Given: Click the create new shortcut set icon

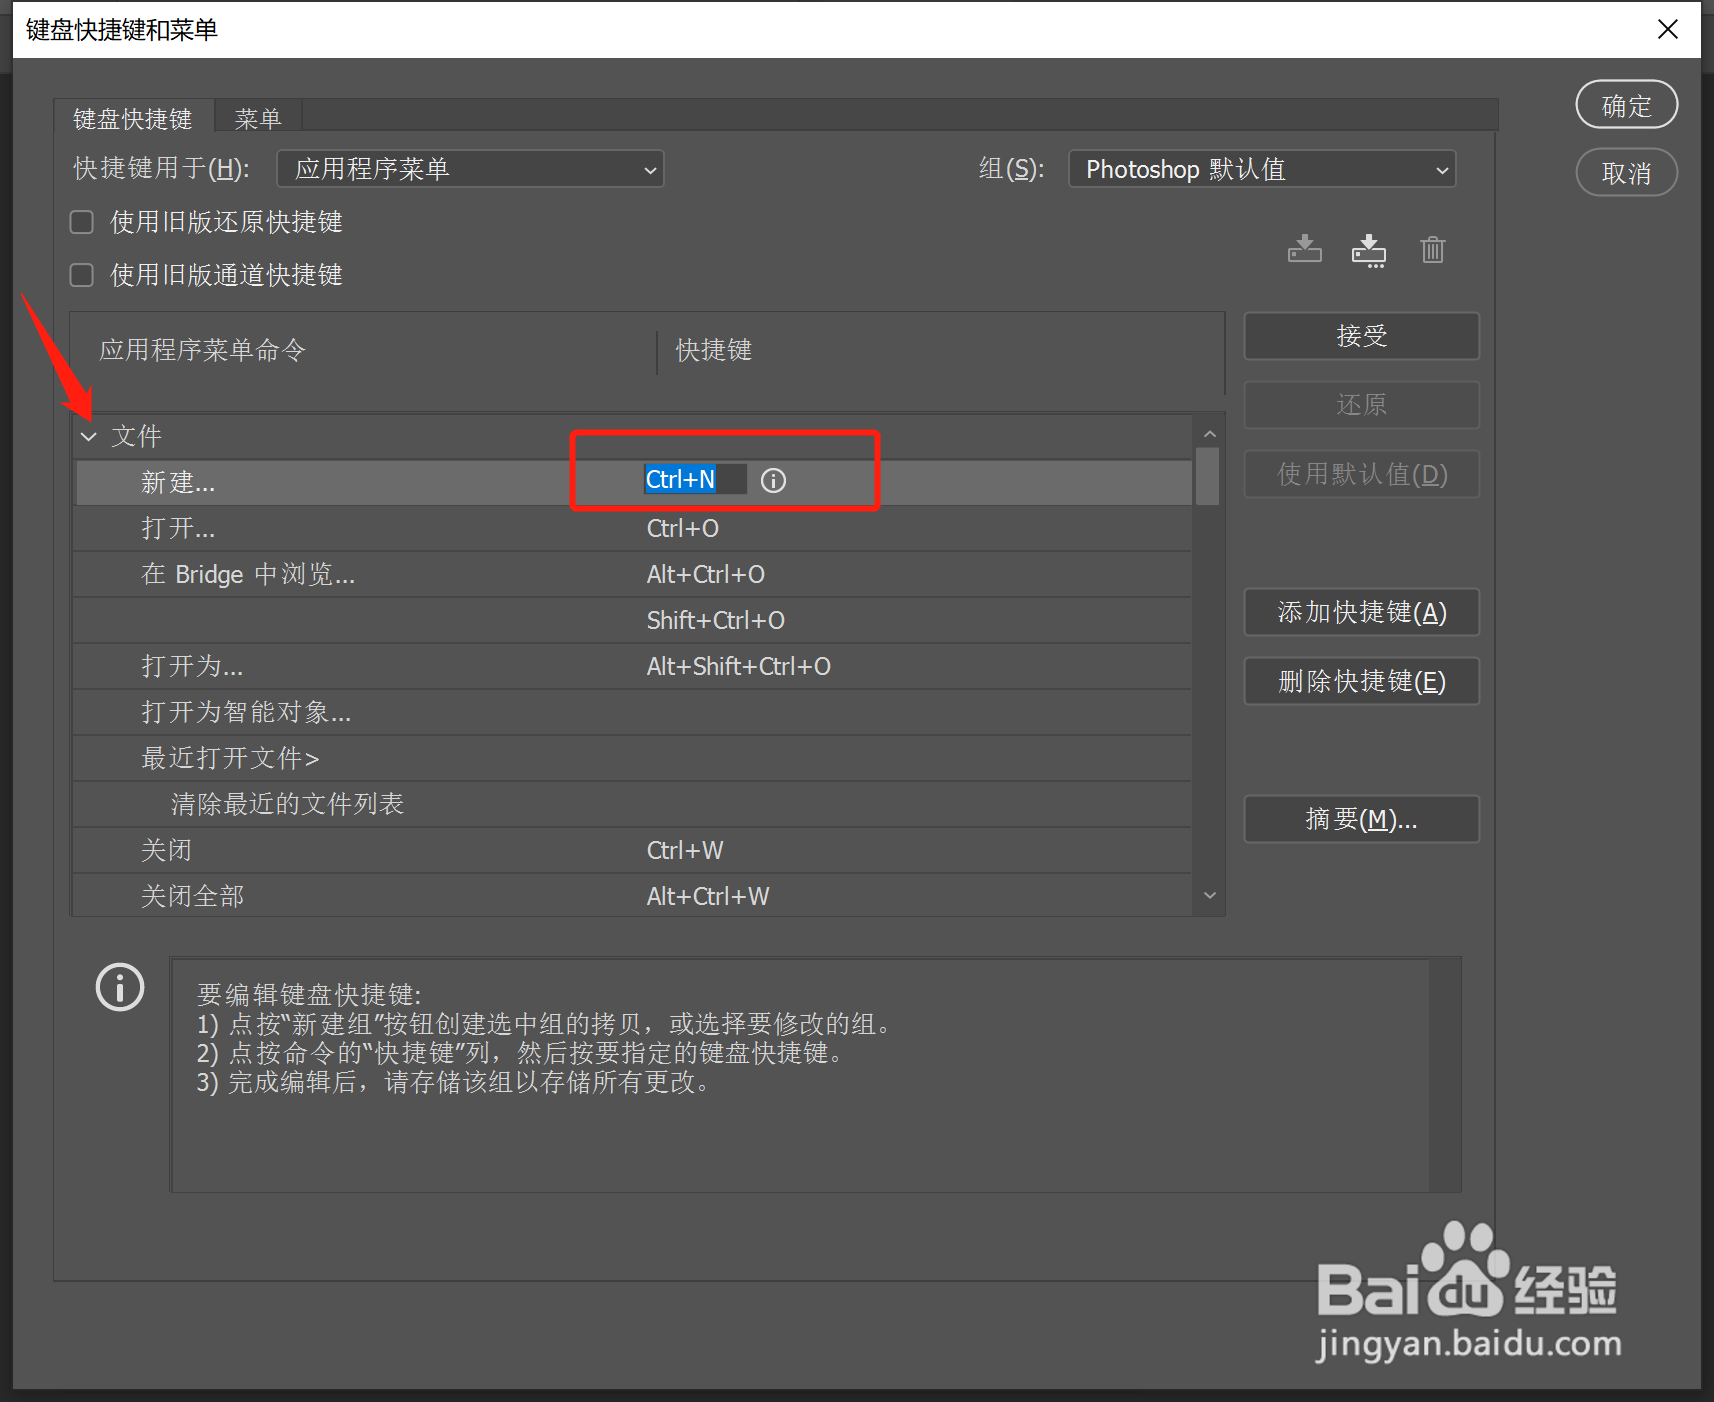Looking at the screenshot, I should tap(1369, 250).
